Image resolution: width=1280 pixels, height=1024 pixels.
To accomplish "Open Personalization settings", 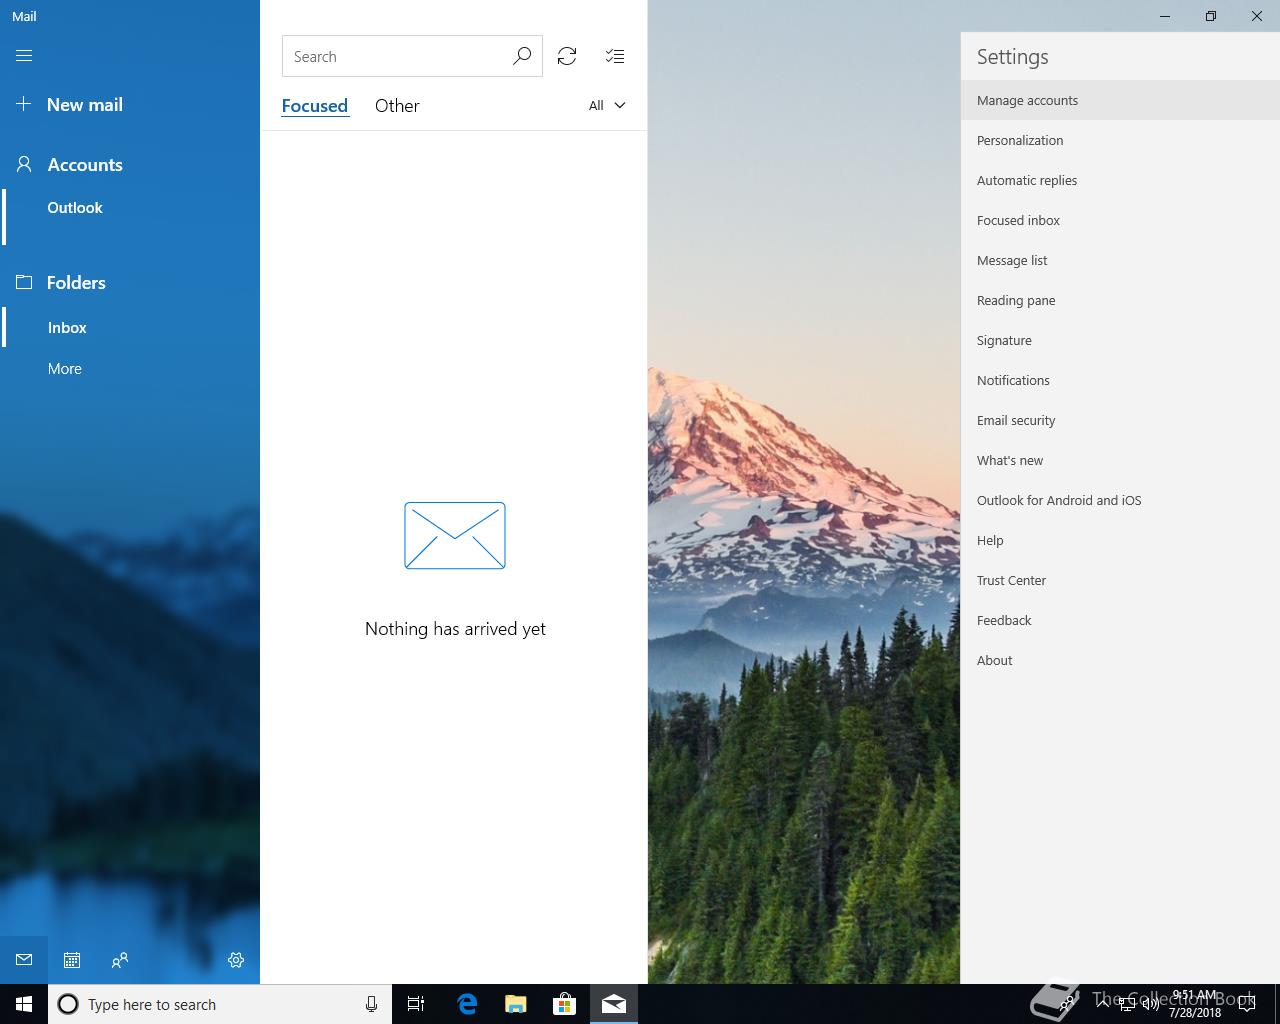I will 1120,140.
